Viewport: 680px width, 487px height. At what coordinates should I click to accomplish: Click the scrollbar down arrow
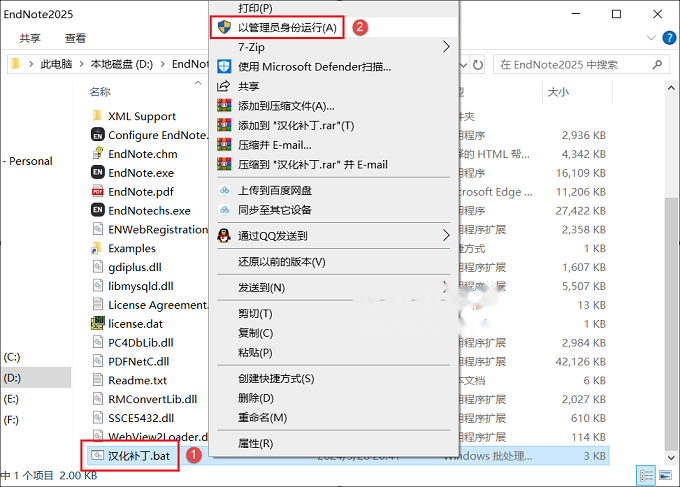click(x=671, y=458)
